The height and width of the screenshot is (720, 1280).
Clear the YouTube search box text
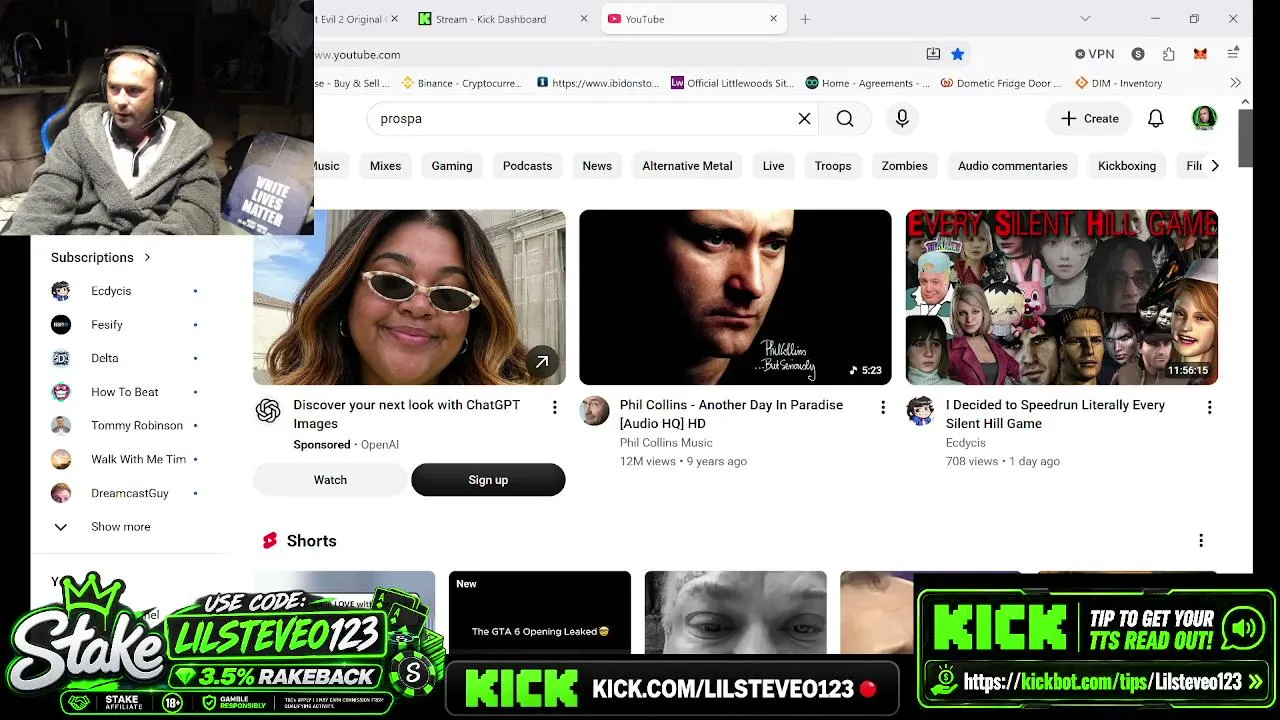point(804,119)
